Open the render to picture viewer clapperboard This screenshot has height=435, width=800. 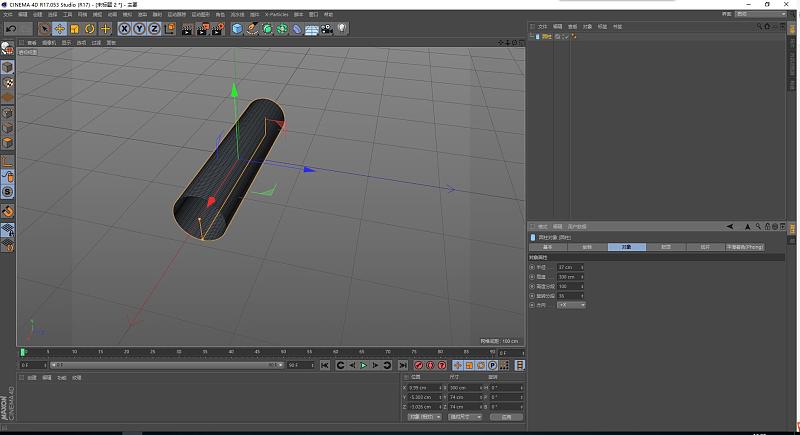201,29
